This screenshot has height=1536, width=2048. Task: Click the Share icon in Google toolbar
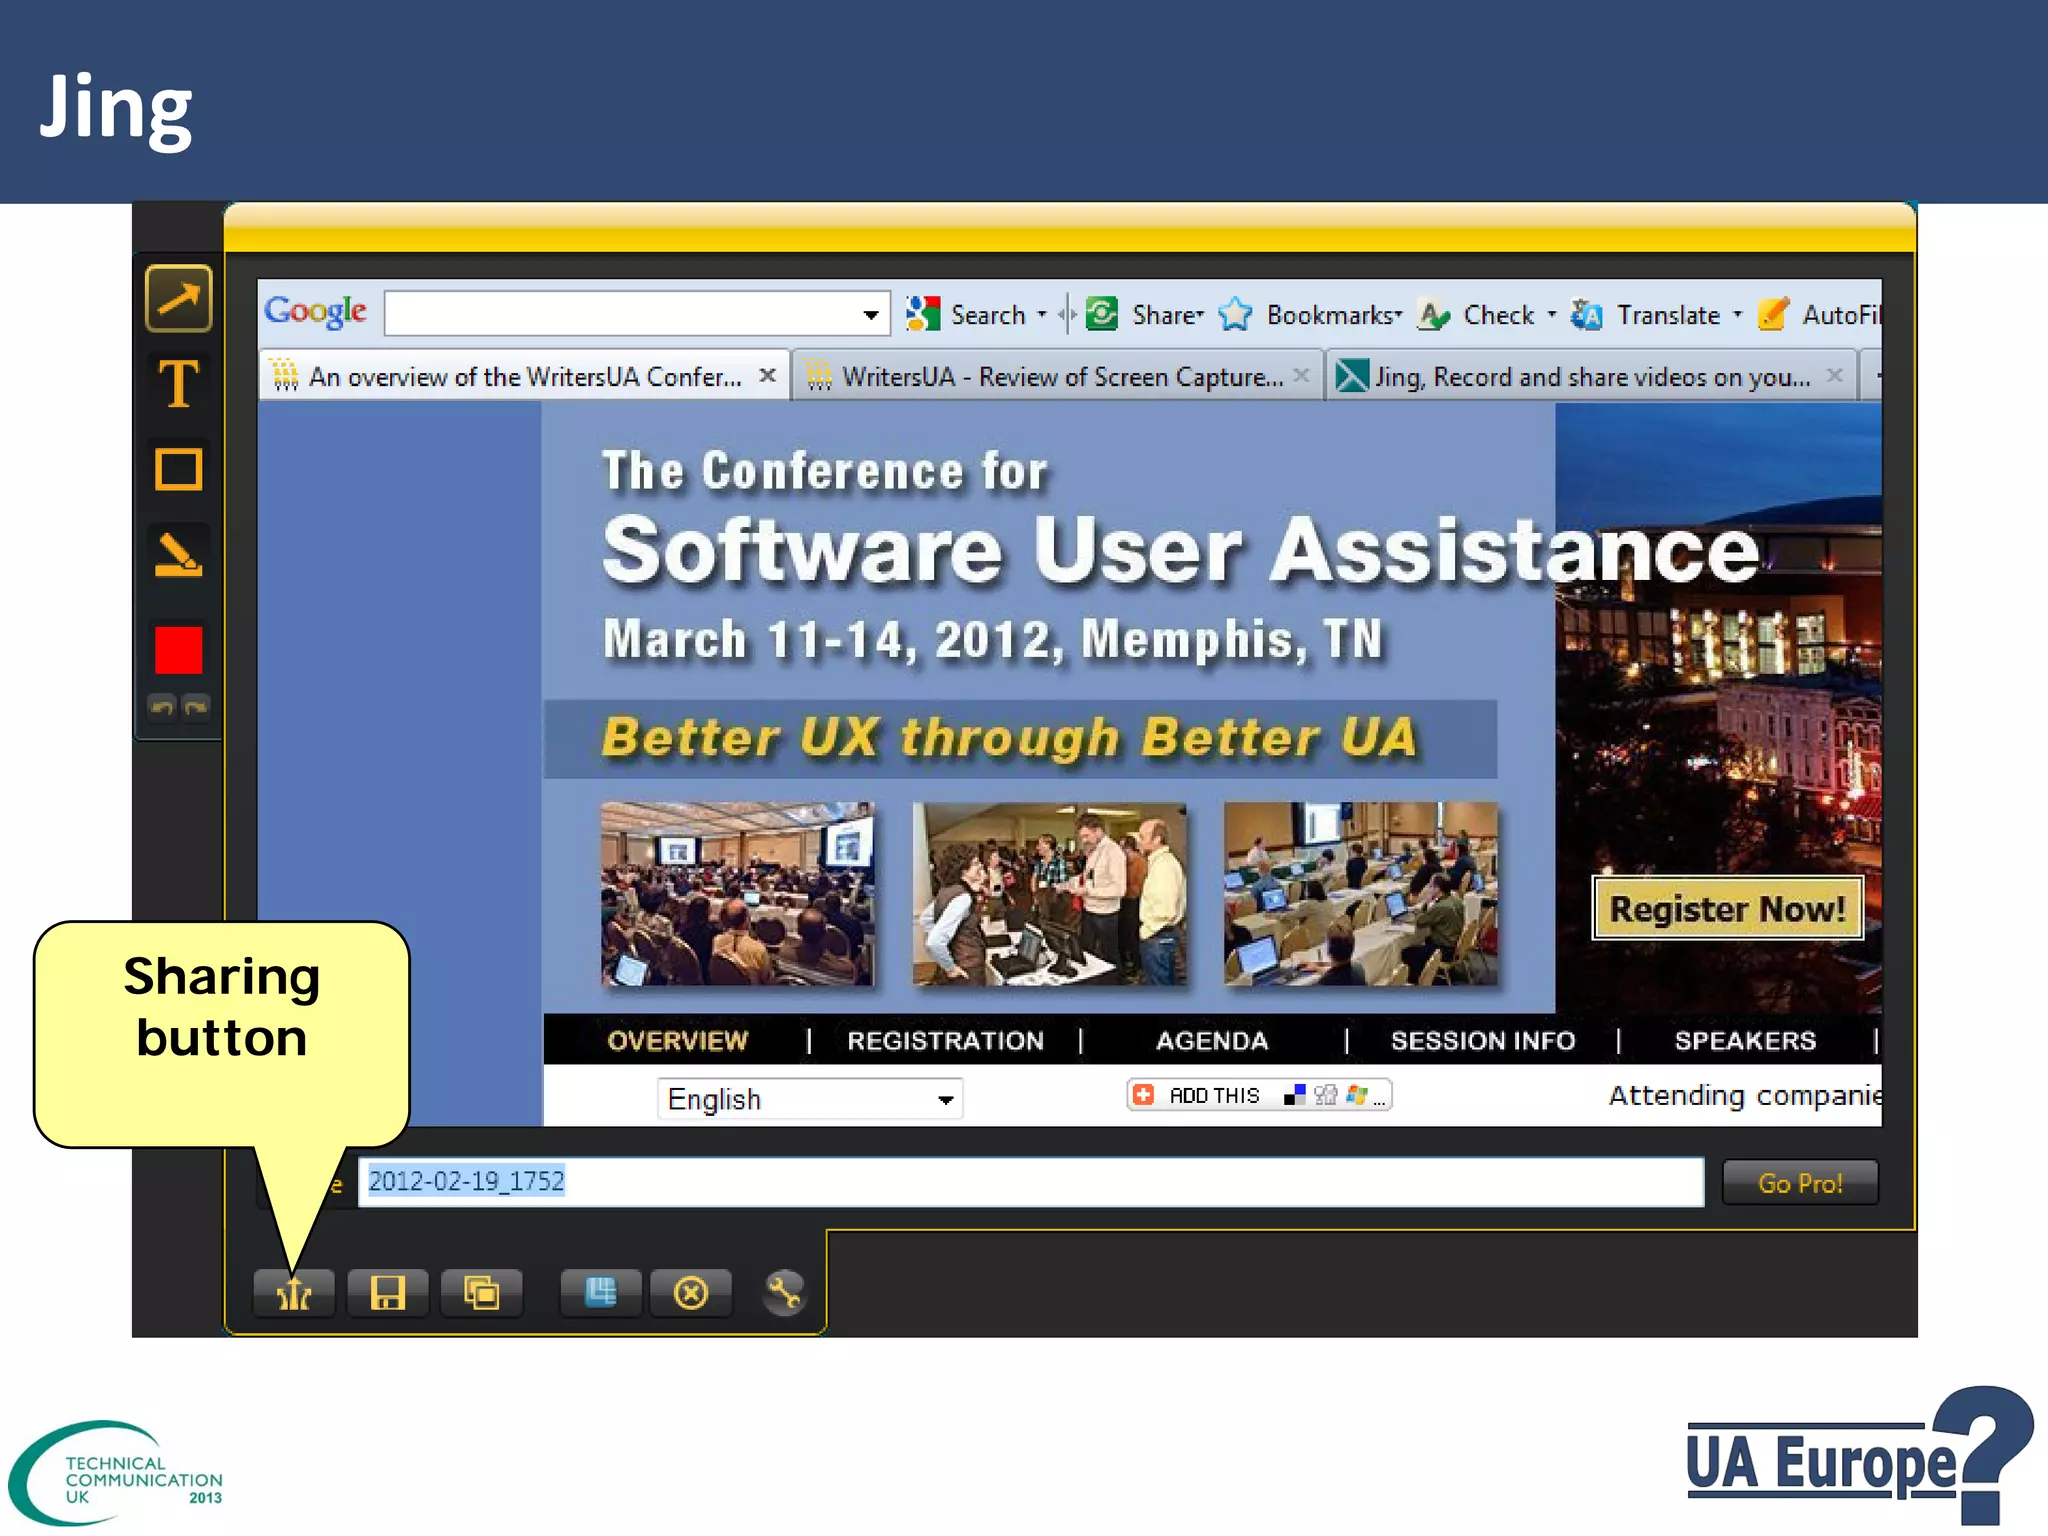click(x=1102, y=314)
